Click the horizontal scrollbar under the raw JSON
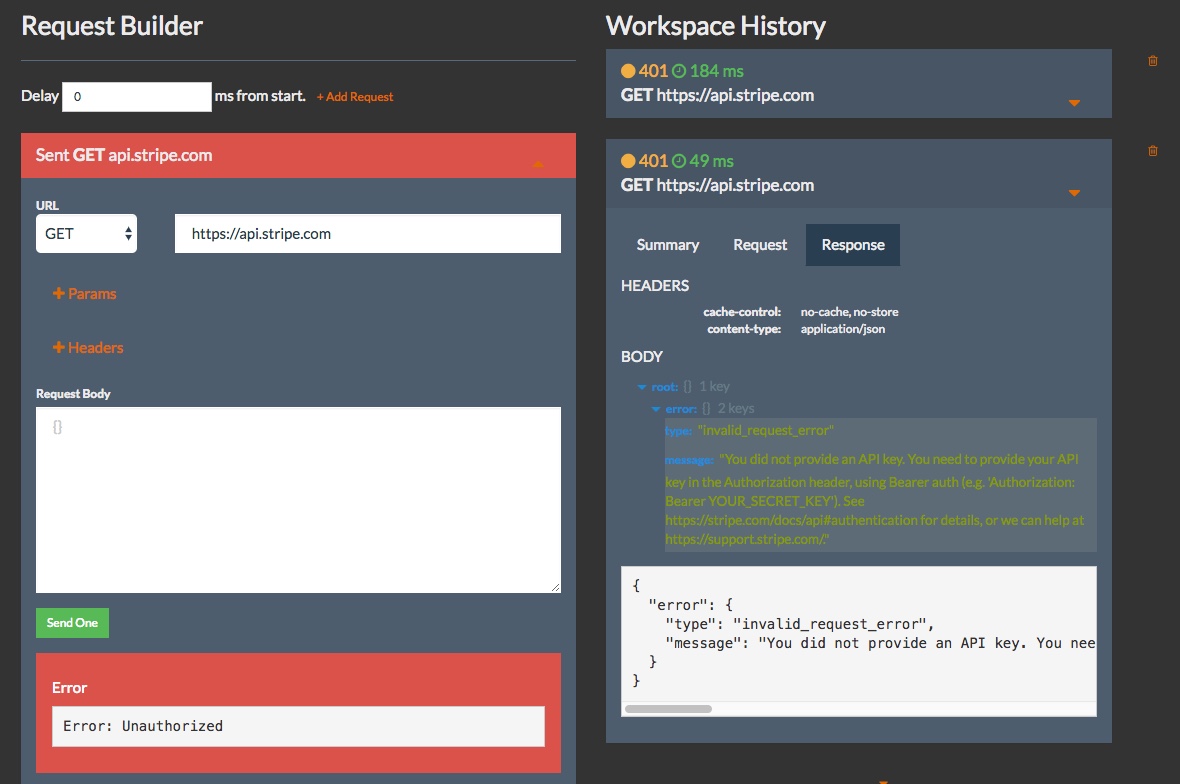 668,709
